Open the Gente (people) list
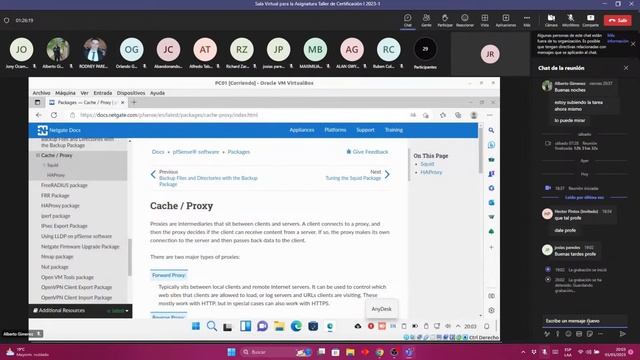640x360 pixels. (426, 20)
